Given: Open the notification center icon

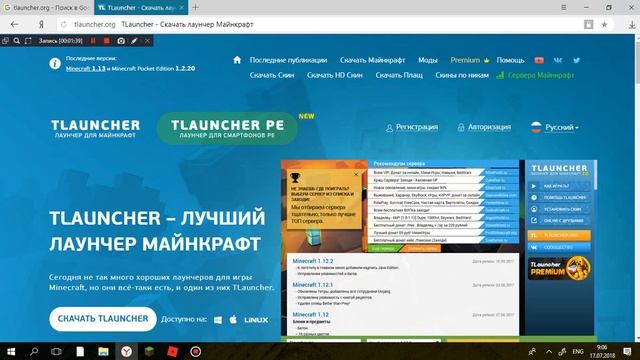Looking at the screenshot, I should pos(627,351).
